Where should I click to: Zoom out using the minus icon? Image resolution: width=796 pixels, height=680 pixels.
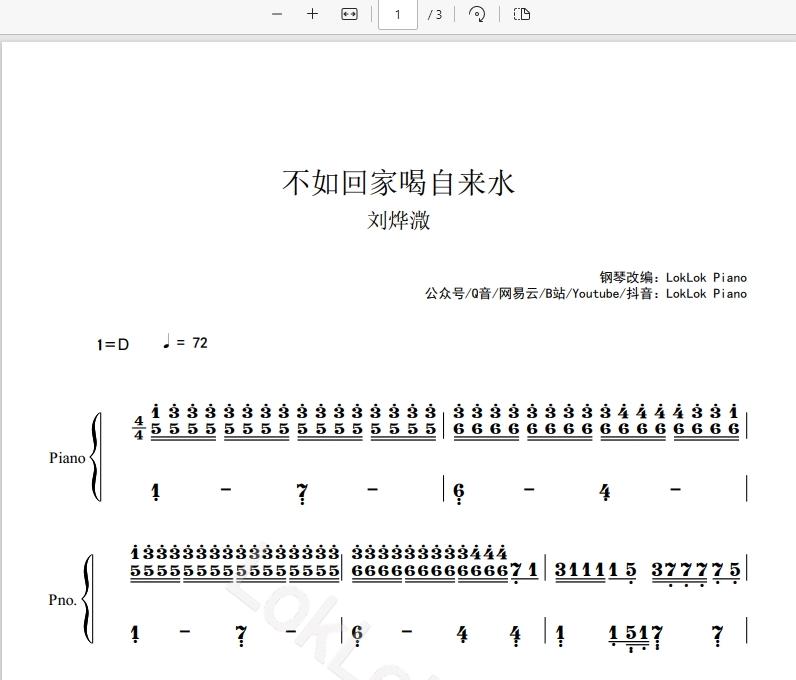277,14
